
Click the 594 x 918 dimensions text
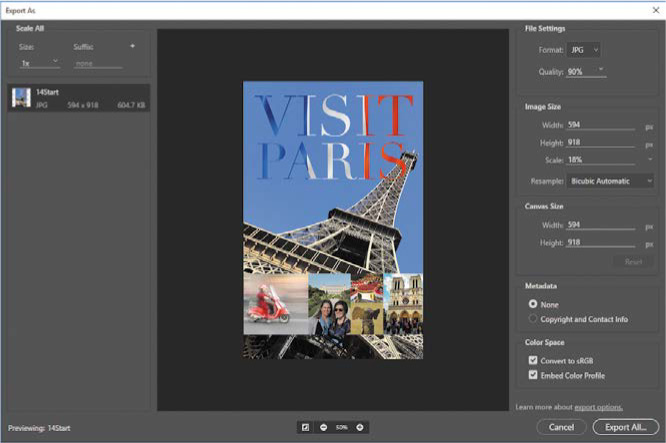click(83, 105)
